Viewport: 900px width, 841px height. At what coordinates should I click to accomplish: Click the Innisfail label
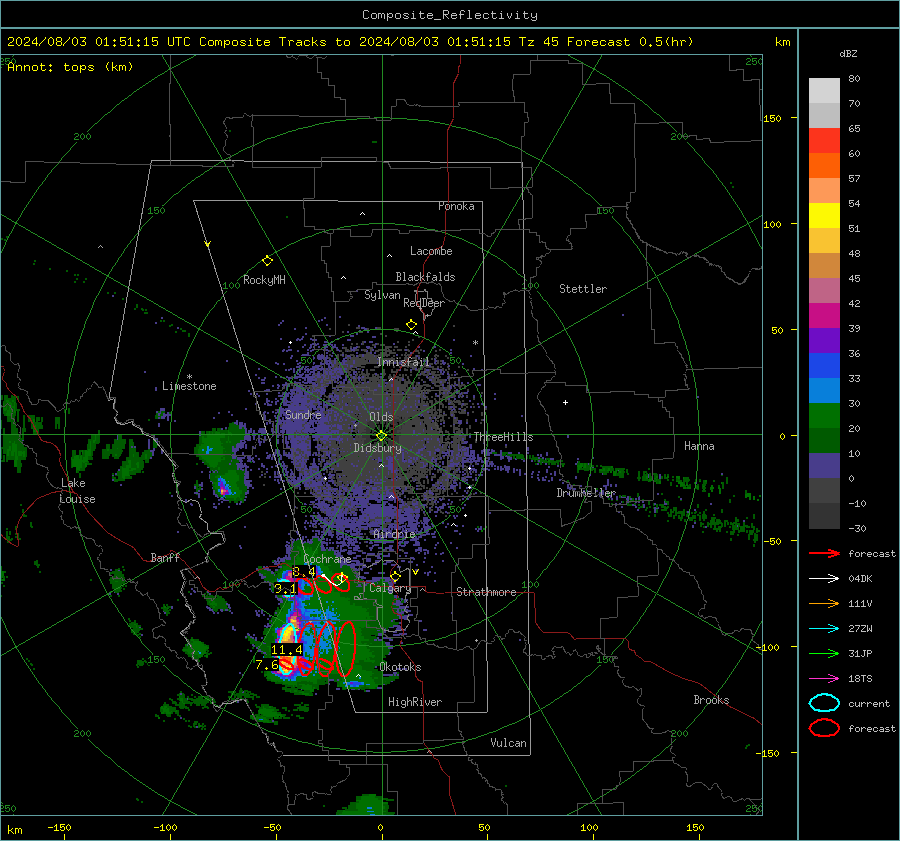(404, 362)
